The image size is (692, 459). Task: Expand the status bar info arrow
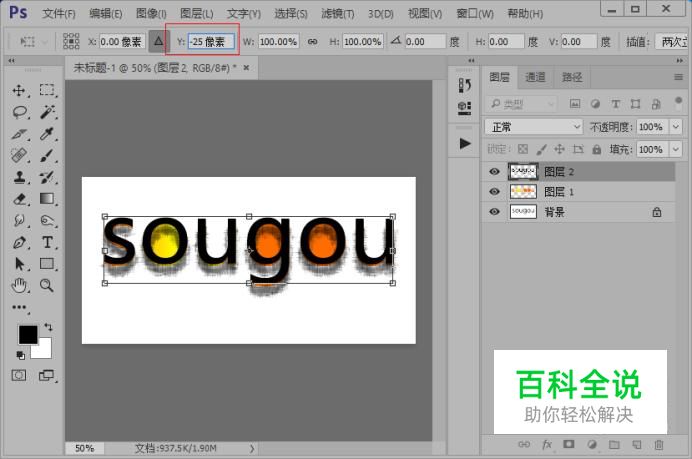[252, 448]
